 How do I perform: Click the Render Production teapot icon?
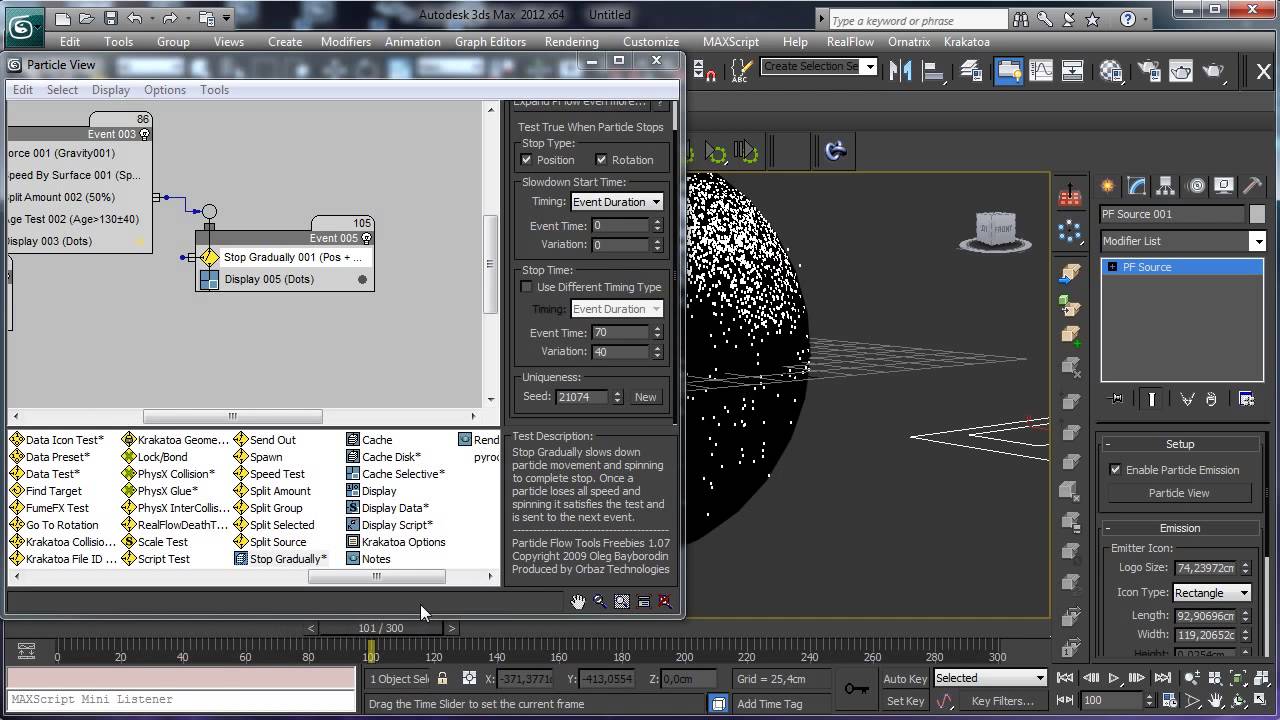[1214, 70]
